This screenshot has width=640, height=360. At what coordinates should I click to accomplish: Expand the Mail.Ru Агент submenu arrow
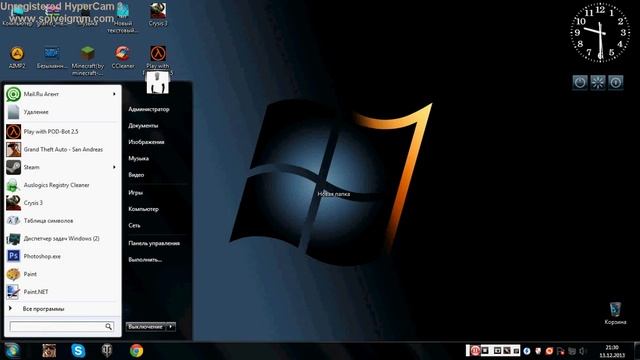pyautogui.click(x=114, y=94)
